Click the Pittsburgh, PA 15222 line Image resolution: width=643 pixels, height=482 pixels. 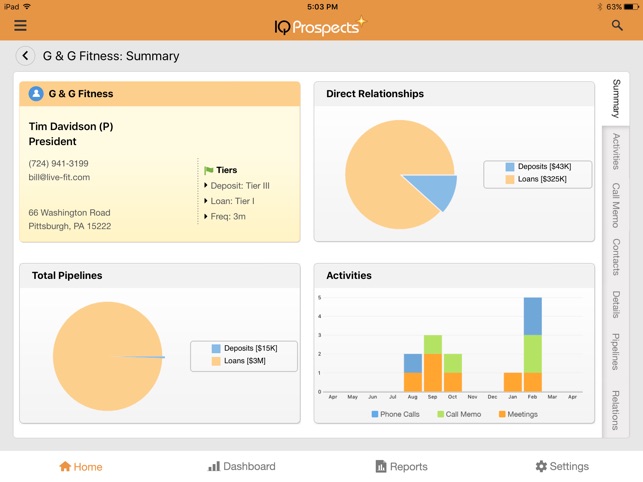click(x=70, y=226)
